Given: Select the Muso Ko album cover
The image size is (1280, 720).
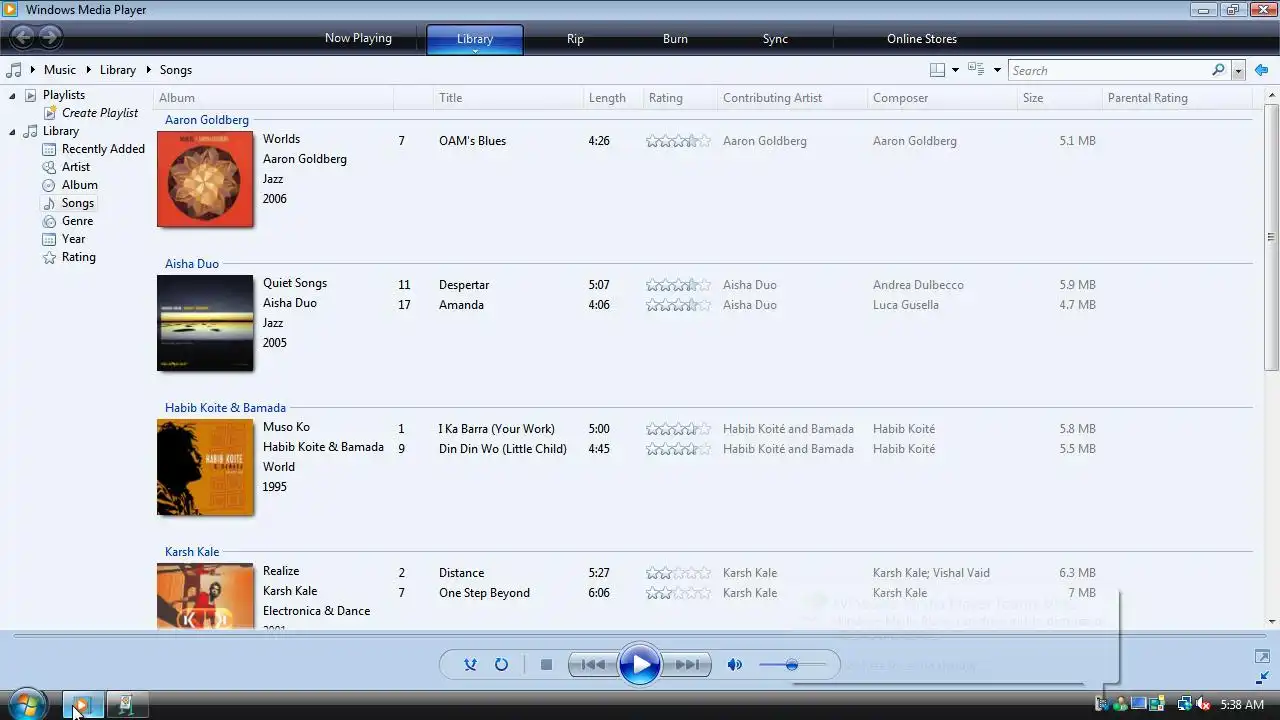Looking at the screenshot, I should (x=205, y=467).
